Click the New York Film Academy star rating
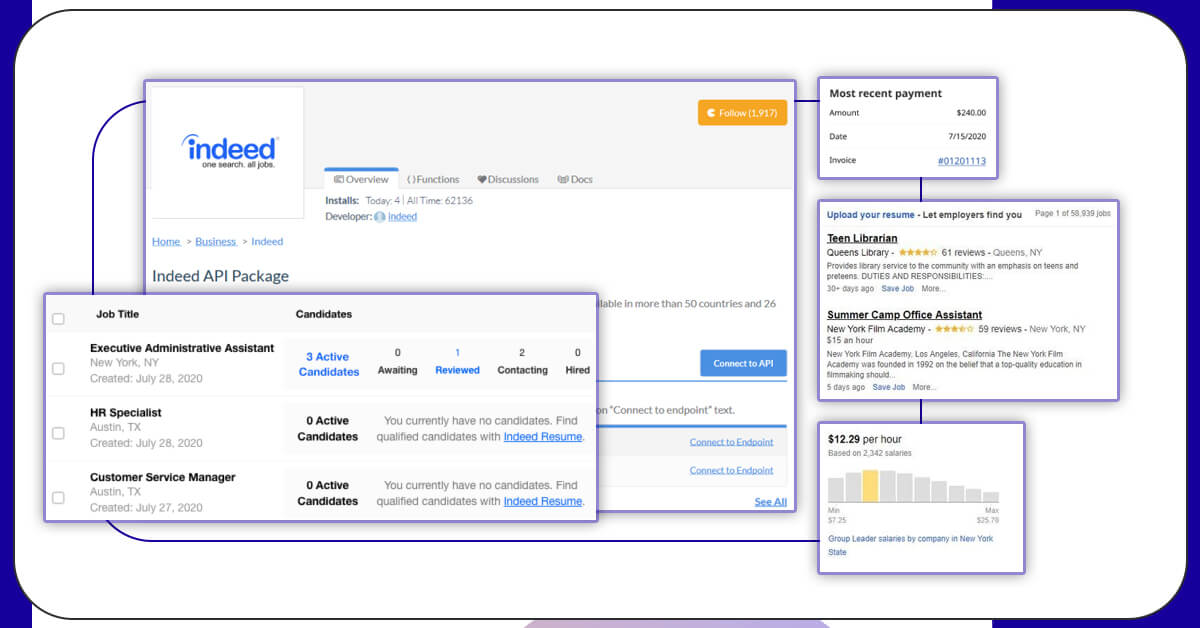 (954, 329)
